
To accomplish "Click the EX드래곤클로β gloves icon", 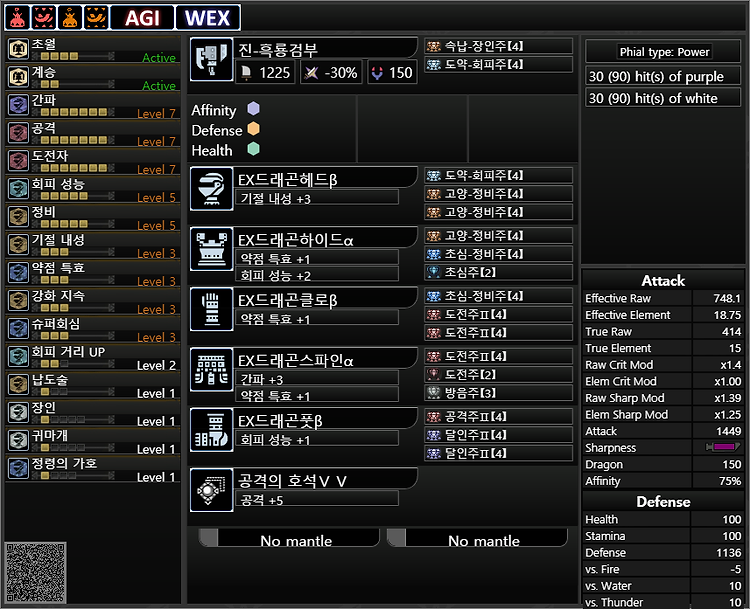I will [211, 310].
